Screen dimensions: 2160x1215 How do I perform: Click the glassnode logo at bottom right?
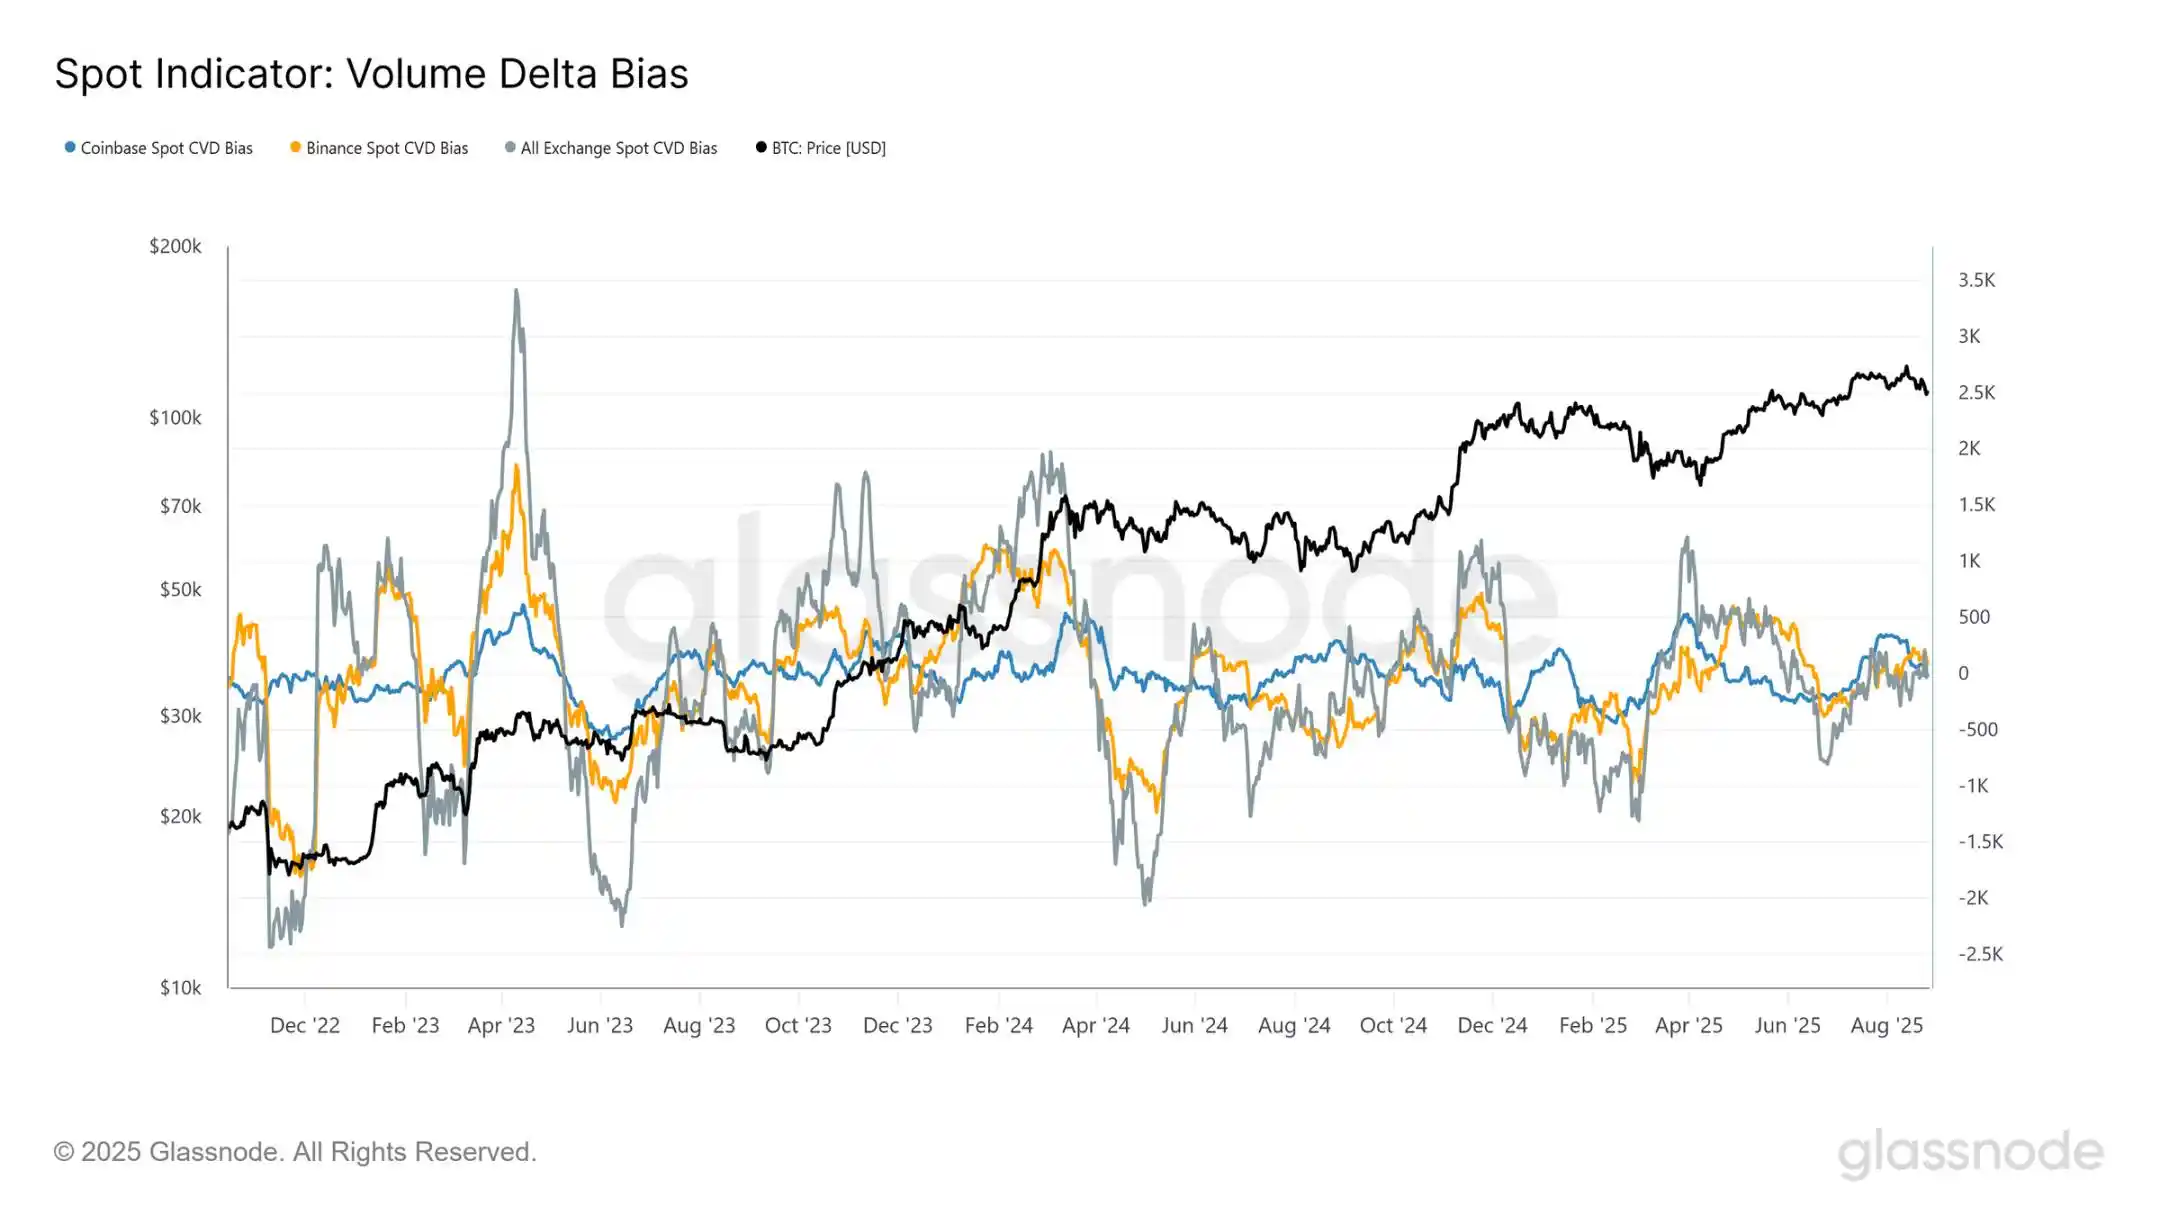pos(1970,1153)
